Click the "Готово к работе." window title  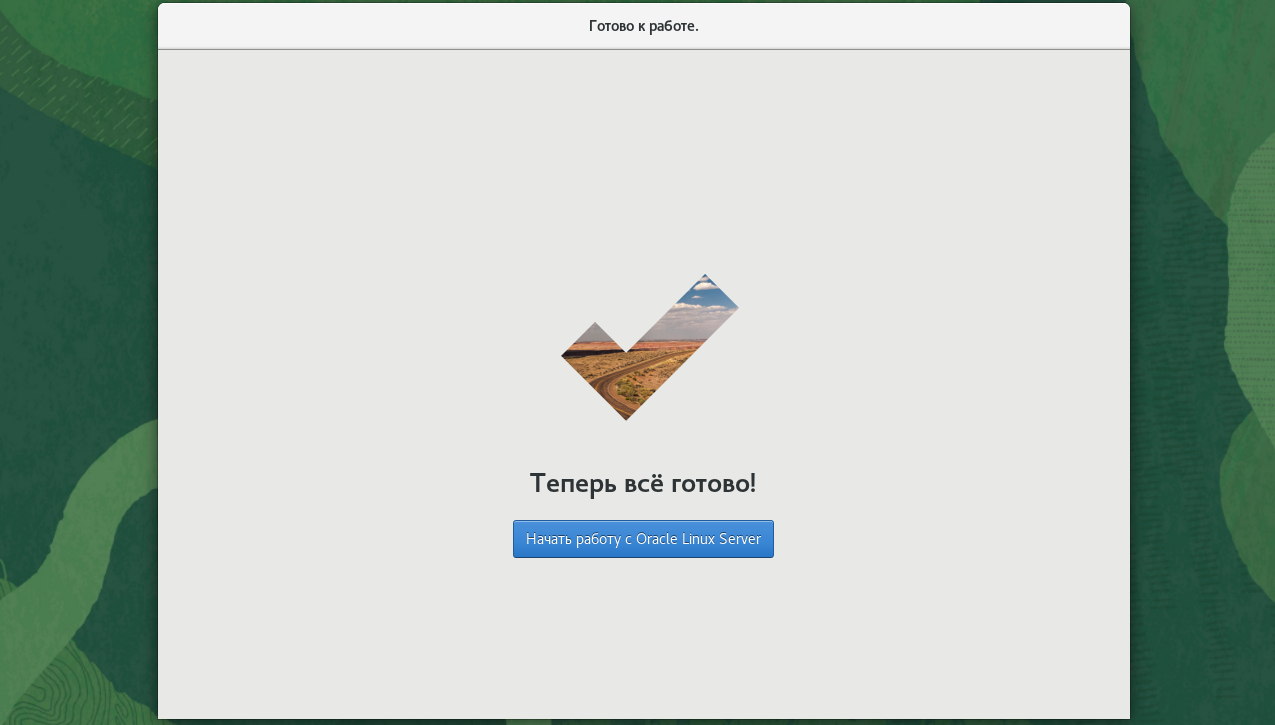point(644,26)
